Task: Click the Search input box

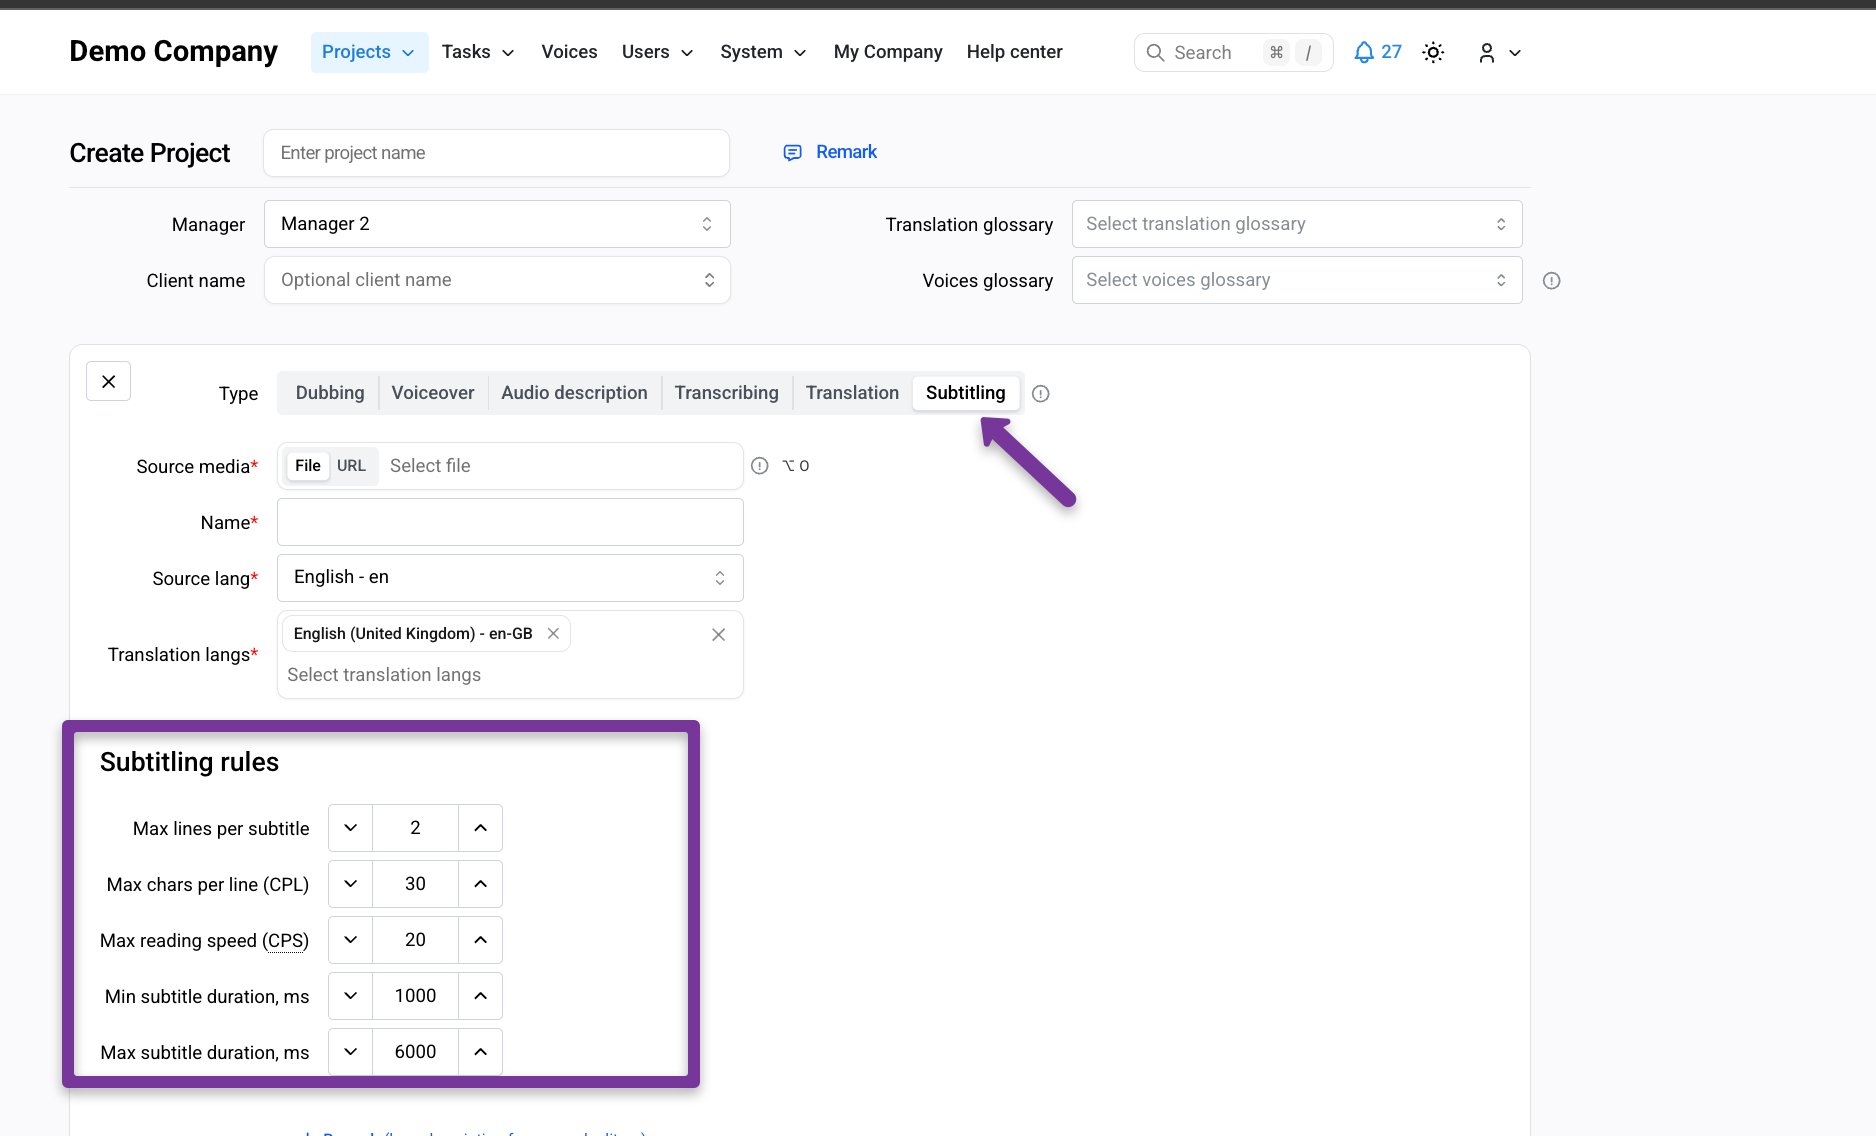Action: click(1234, 53)
